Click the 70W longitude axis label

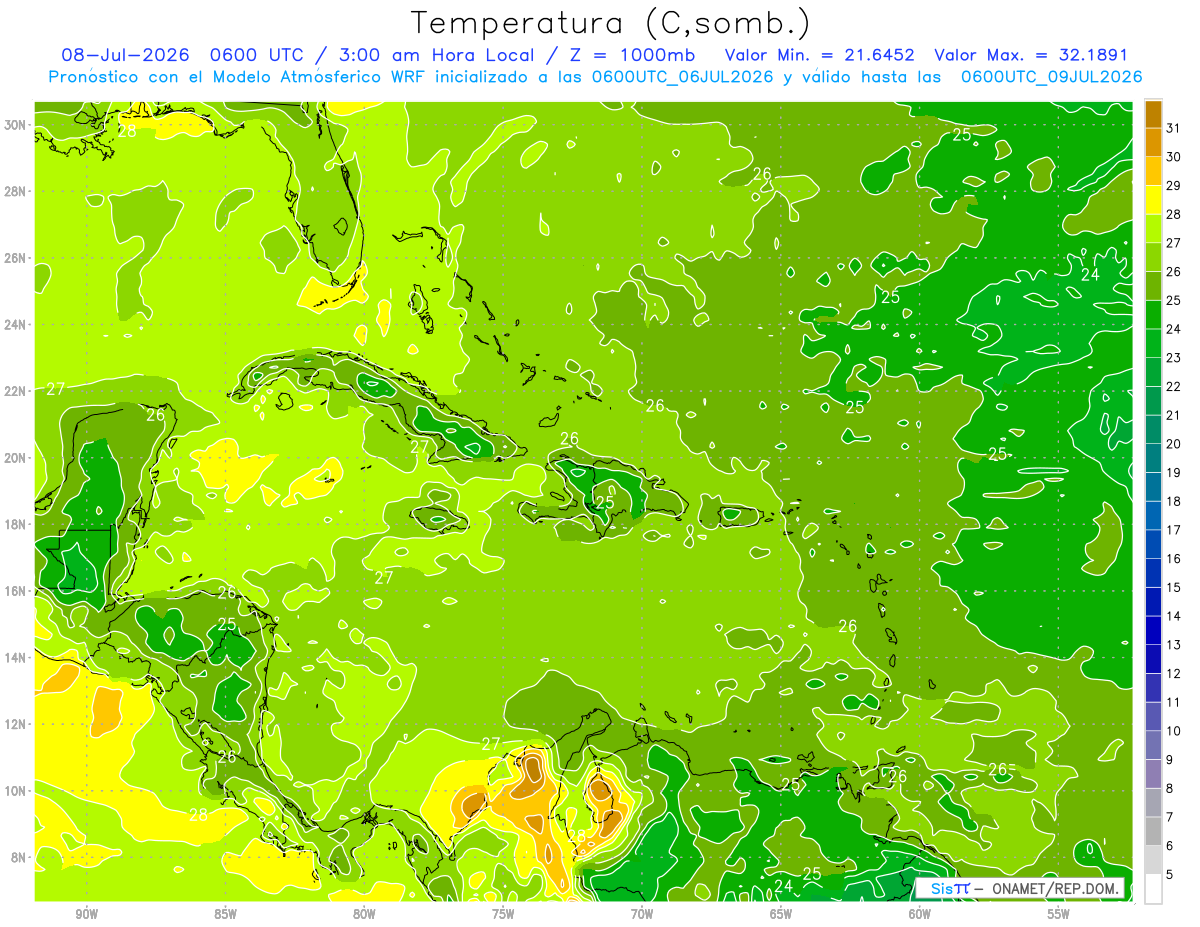click(642, 914)
